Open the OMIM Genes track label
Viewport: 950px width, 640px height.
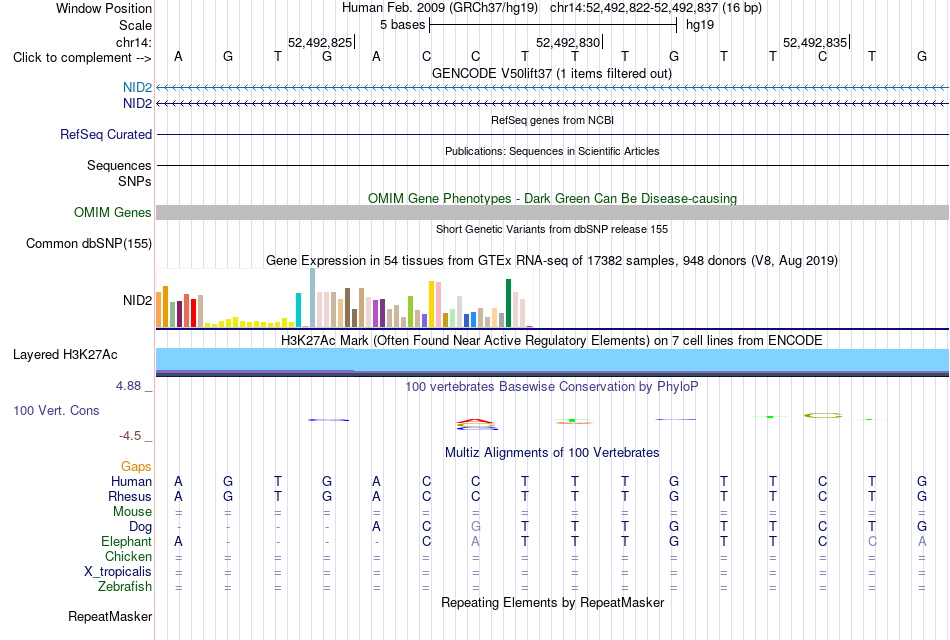click(x=113, y=212)
